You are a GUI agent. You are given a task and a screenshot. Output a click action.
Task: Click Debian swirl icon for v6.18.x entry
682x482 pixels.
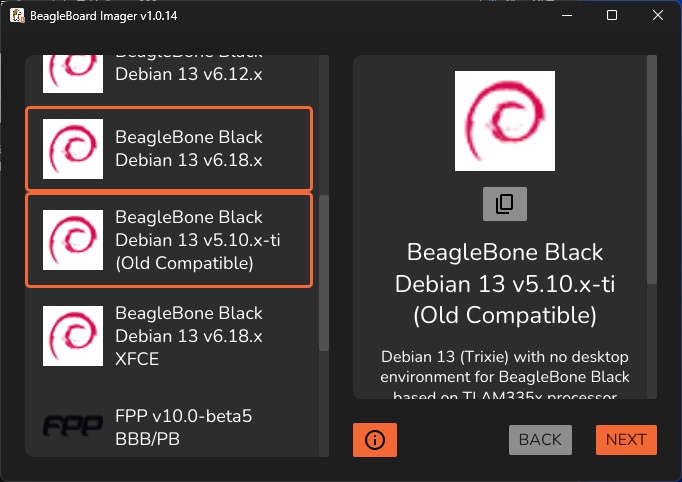(x=73, y=149)
